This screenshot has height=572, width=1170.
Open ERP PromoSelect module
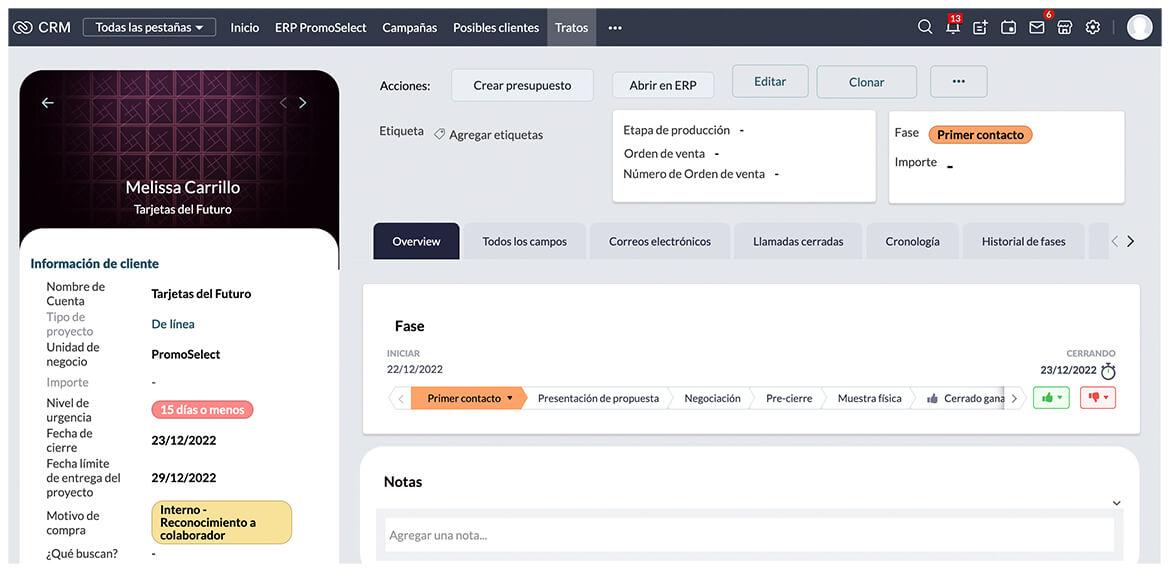pyautogui.click(x=321, y=28)
